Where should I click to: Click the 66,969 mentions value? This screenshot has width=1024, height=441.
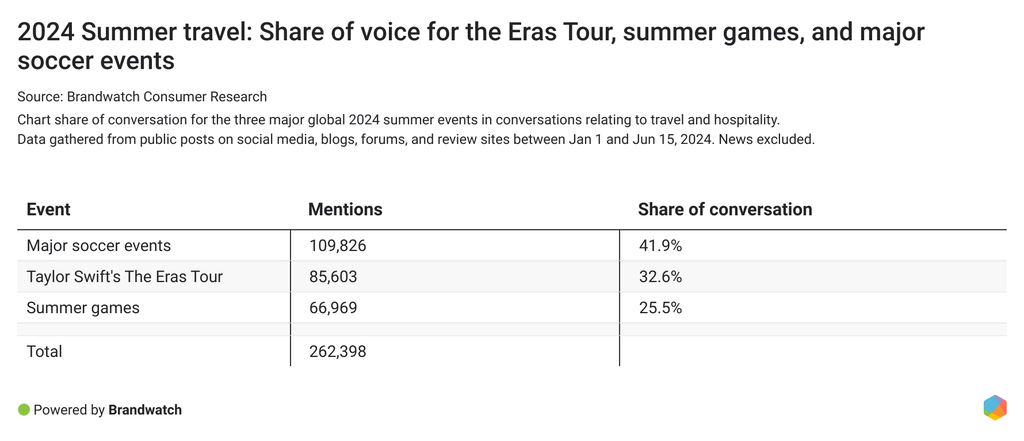(x=333, y=308)
